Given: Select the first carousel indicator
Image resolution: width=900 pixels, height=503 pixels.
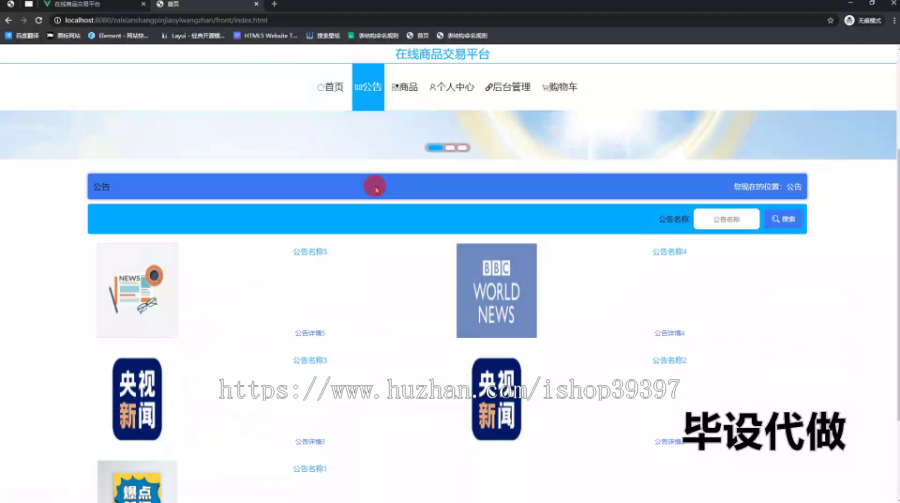Looking at the screenshot, I should (x=435, y=148).
